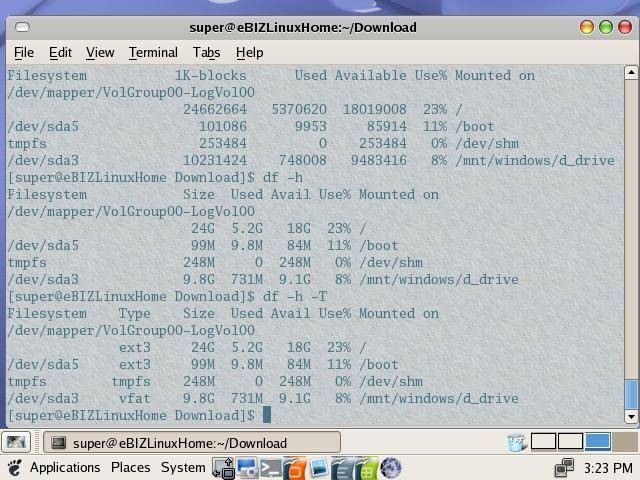Open the Terminal menu
640x480 pixels.
pos(153,52)
